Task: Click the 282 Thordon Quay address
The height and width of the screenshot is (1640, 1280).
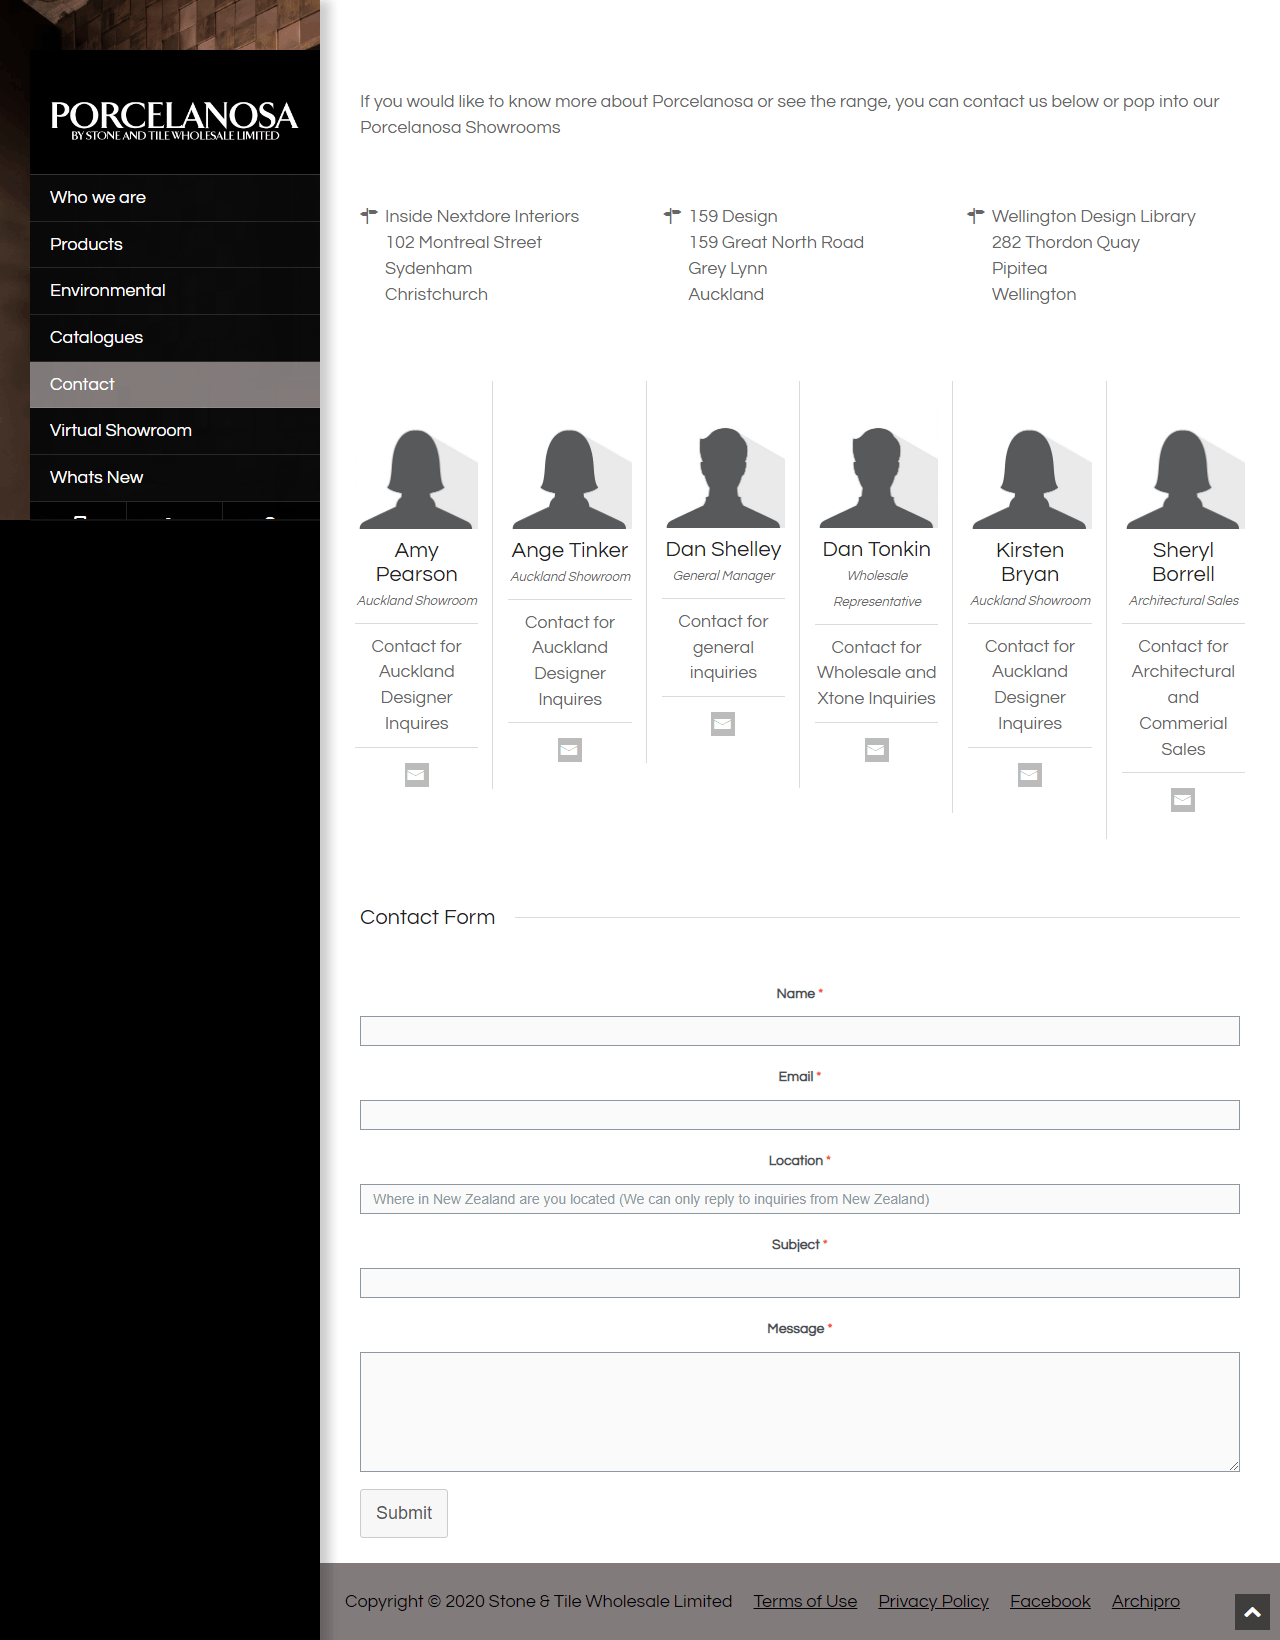Action: [x=1066, y=242]
